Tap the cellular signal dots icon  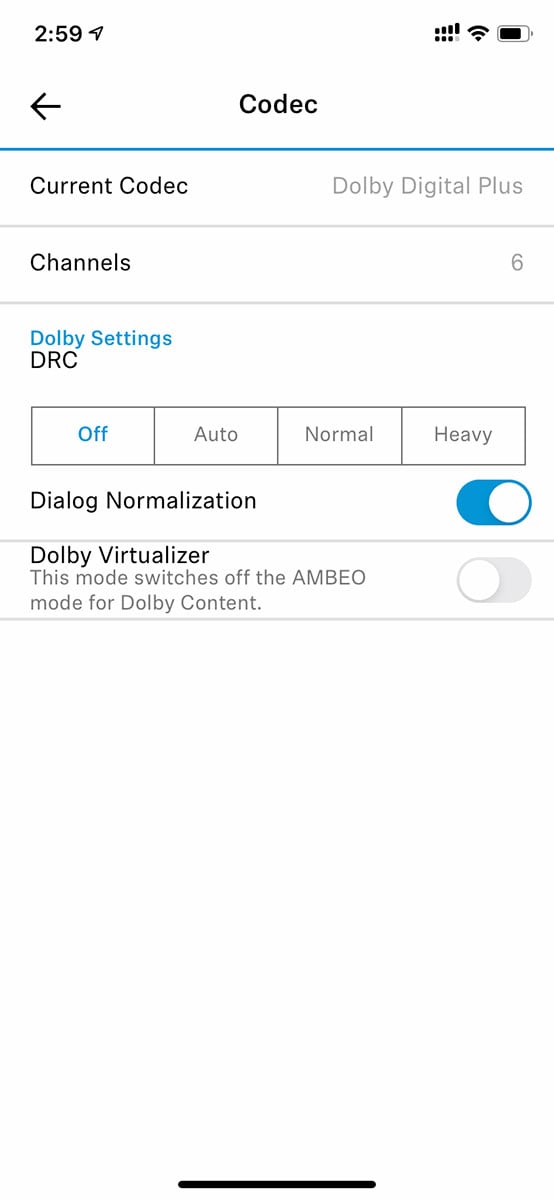(446, 33)
